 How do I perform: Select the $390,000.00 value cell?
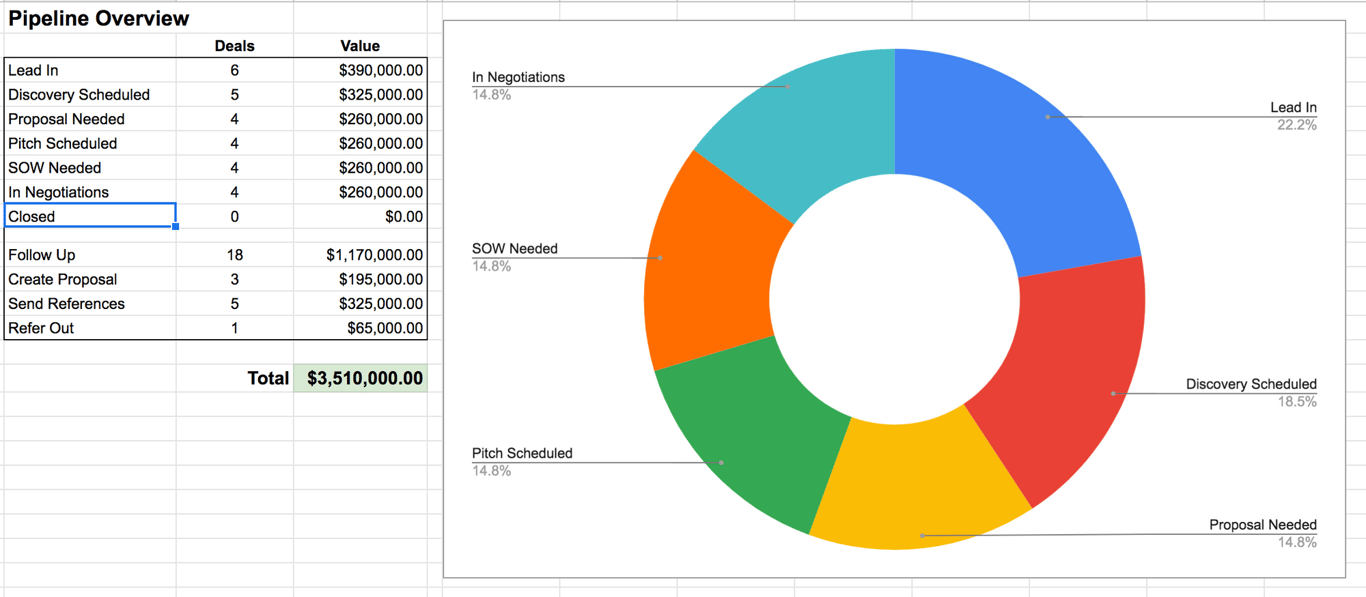[x=360, y=70]
